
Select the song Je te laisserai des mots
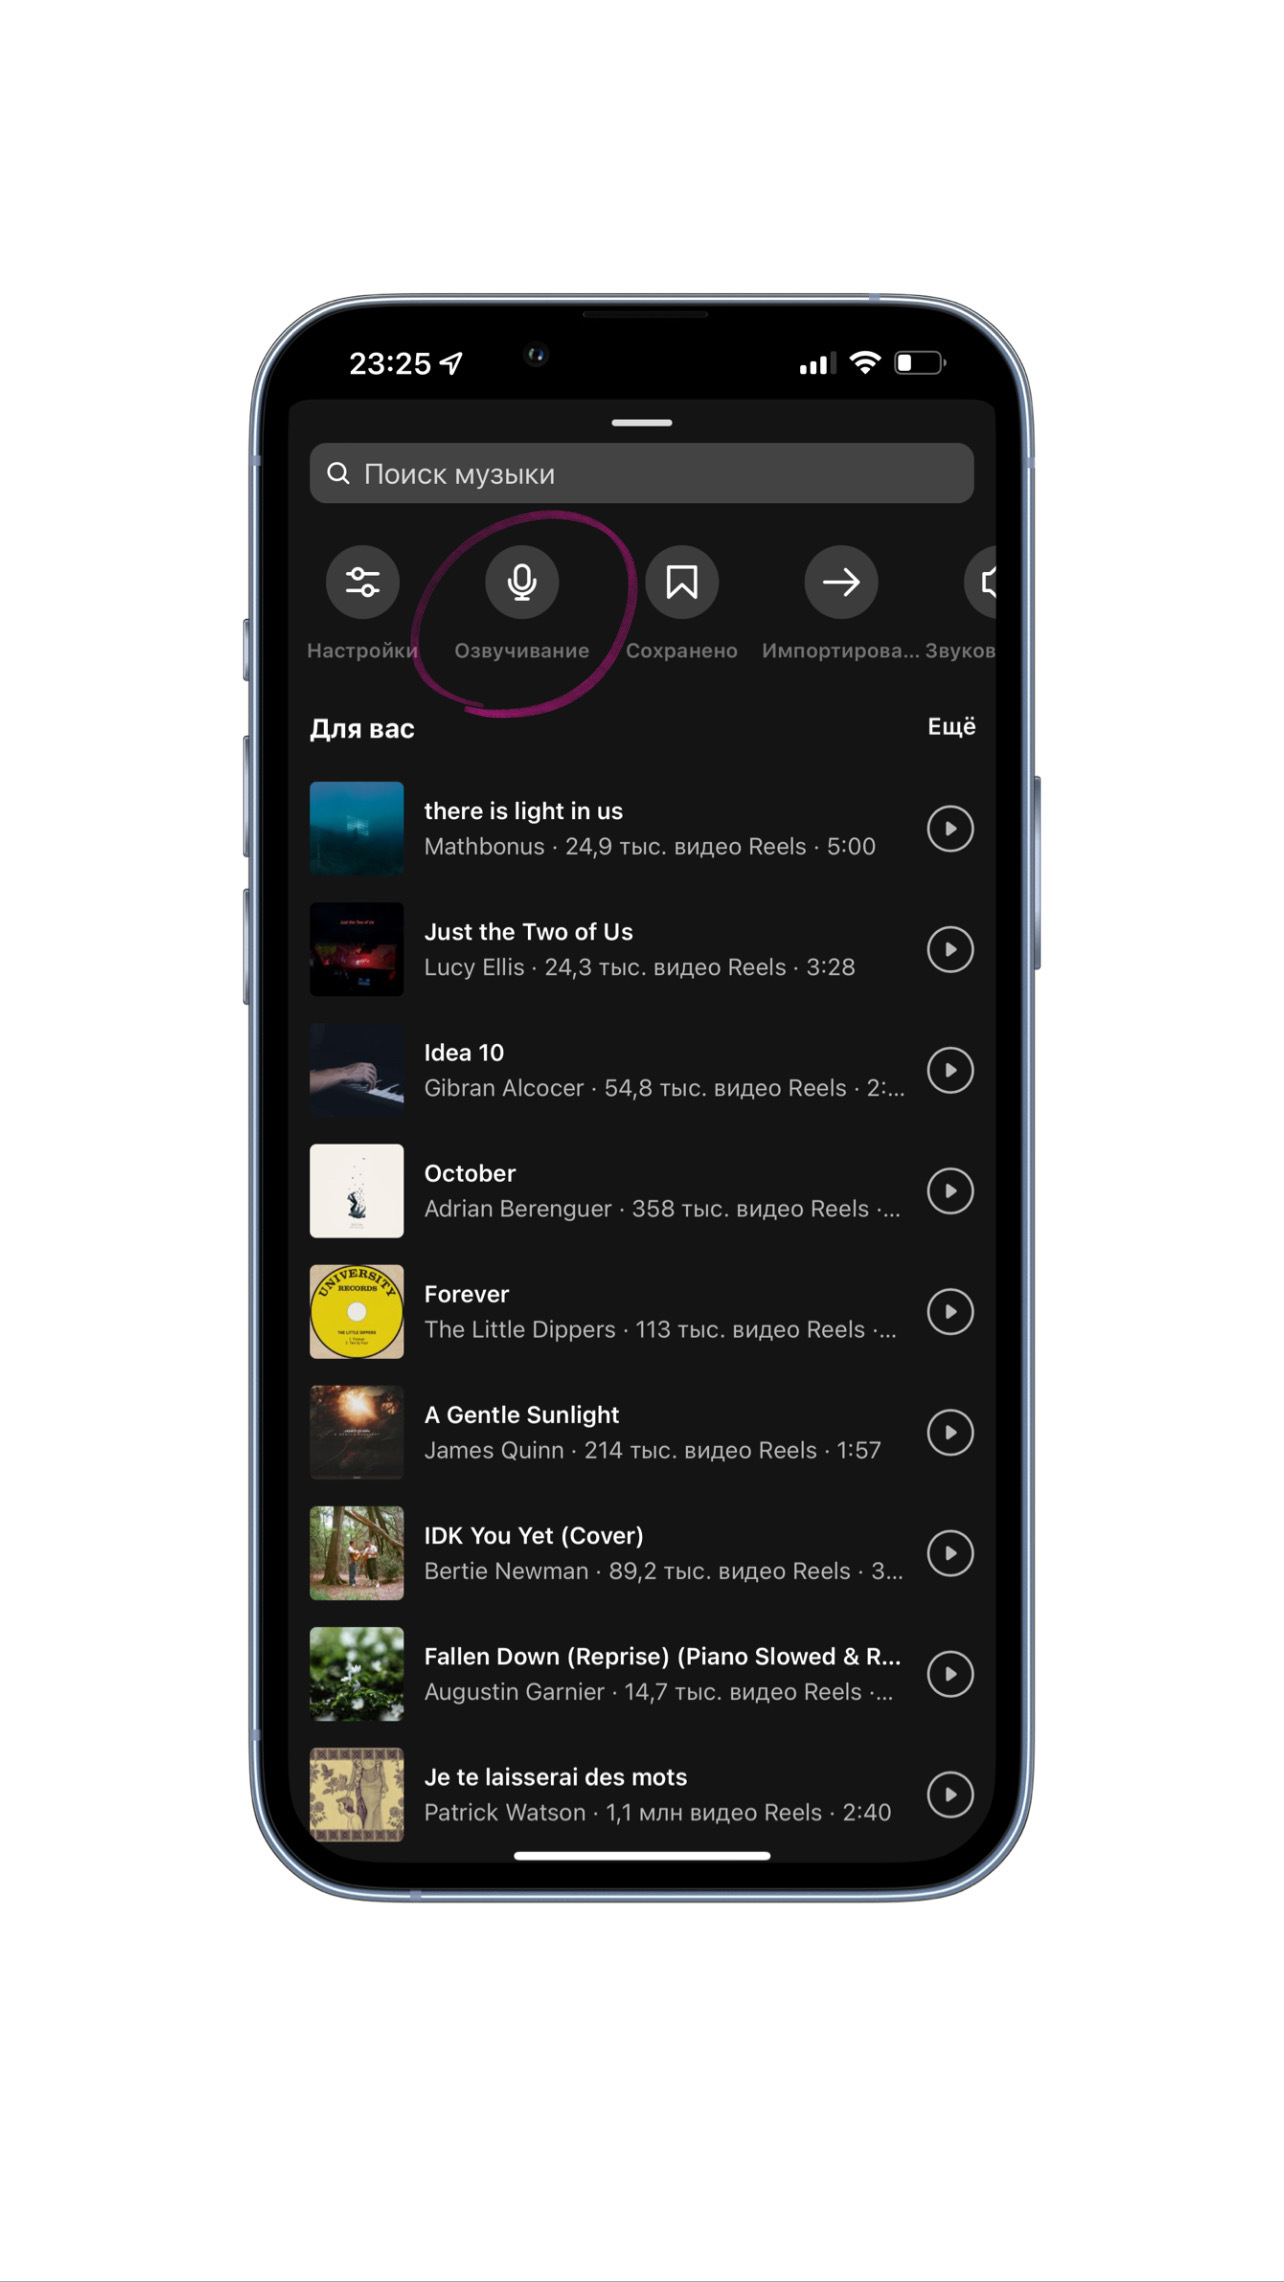(642, 1795)
